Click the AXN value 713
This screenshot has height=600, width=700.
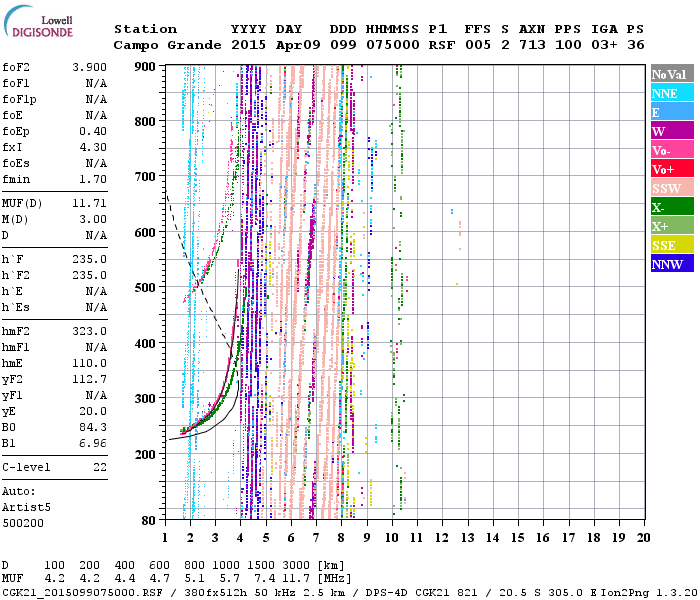coord(532,45)
